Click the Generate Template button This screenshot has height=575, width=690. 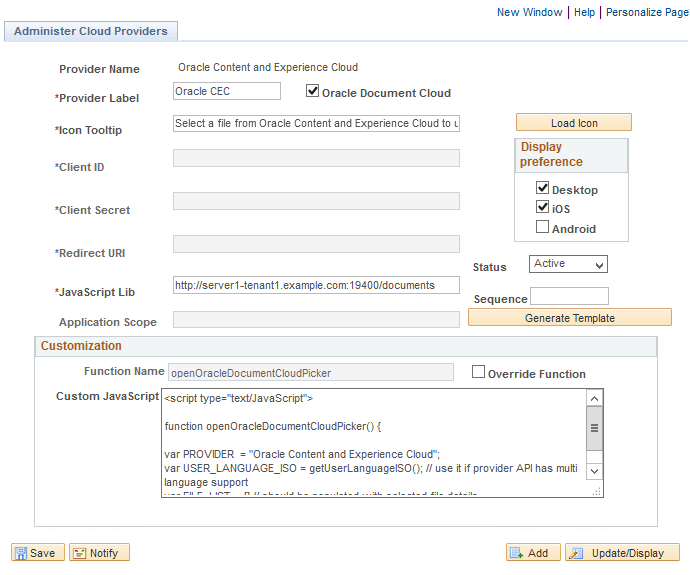tap(570, 318)
